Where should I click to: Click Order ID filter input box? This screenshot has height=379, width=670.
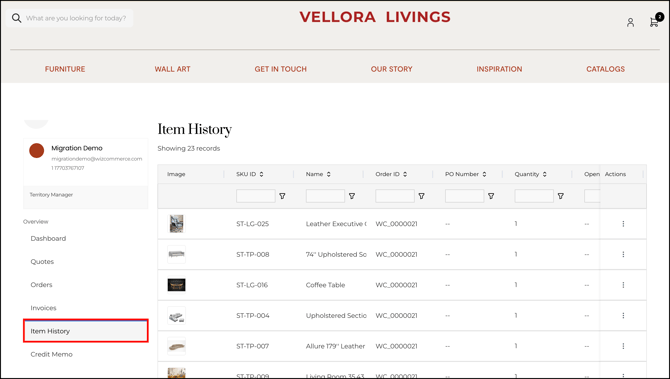(395, 196)
